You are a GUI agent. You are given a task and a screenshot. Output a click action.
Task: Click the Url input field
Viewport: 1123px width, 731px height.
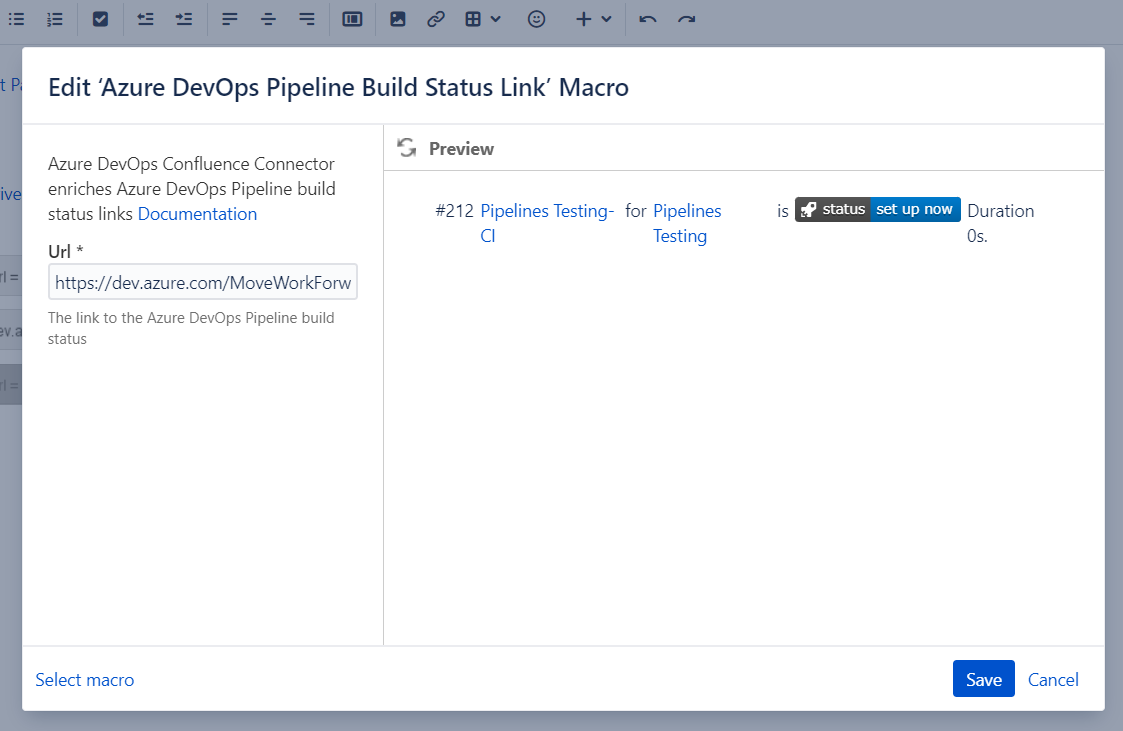tap(203, 283)
